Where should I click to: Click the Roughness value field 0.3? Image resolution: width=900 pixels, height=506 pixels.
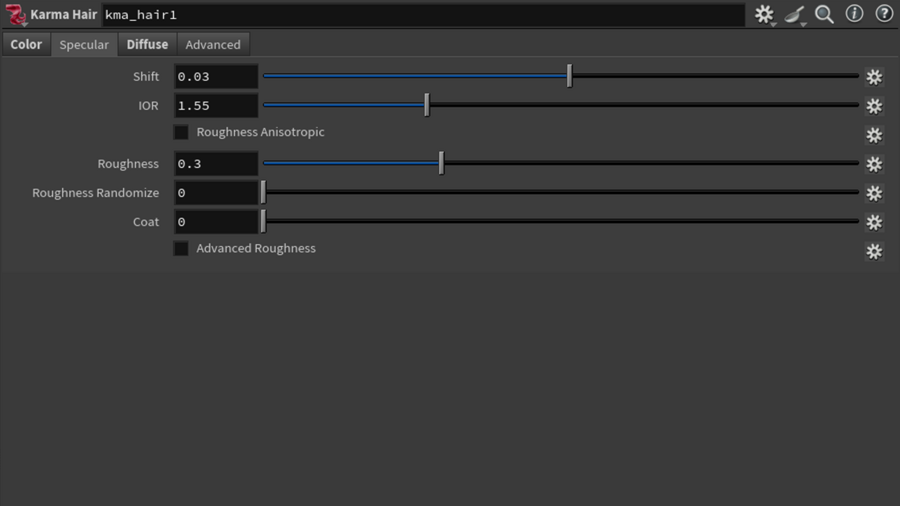click(x=216, y=164)
